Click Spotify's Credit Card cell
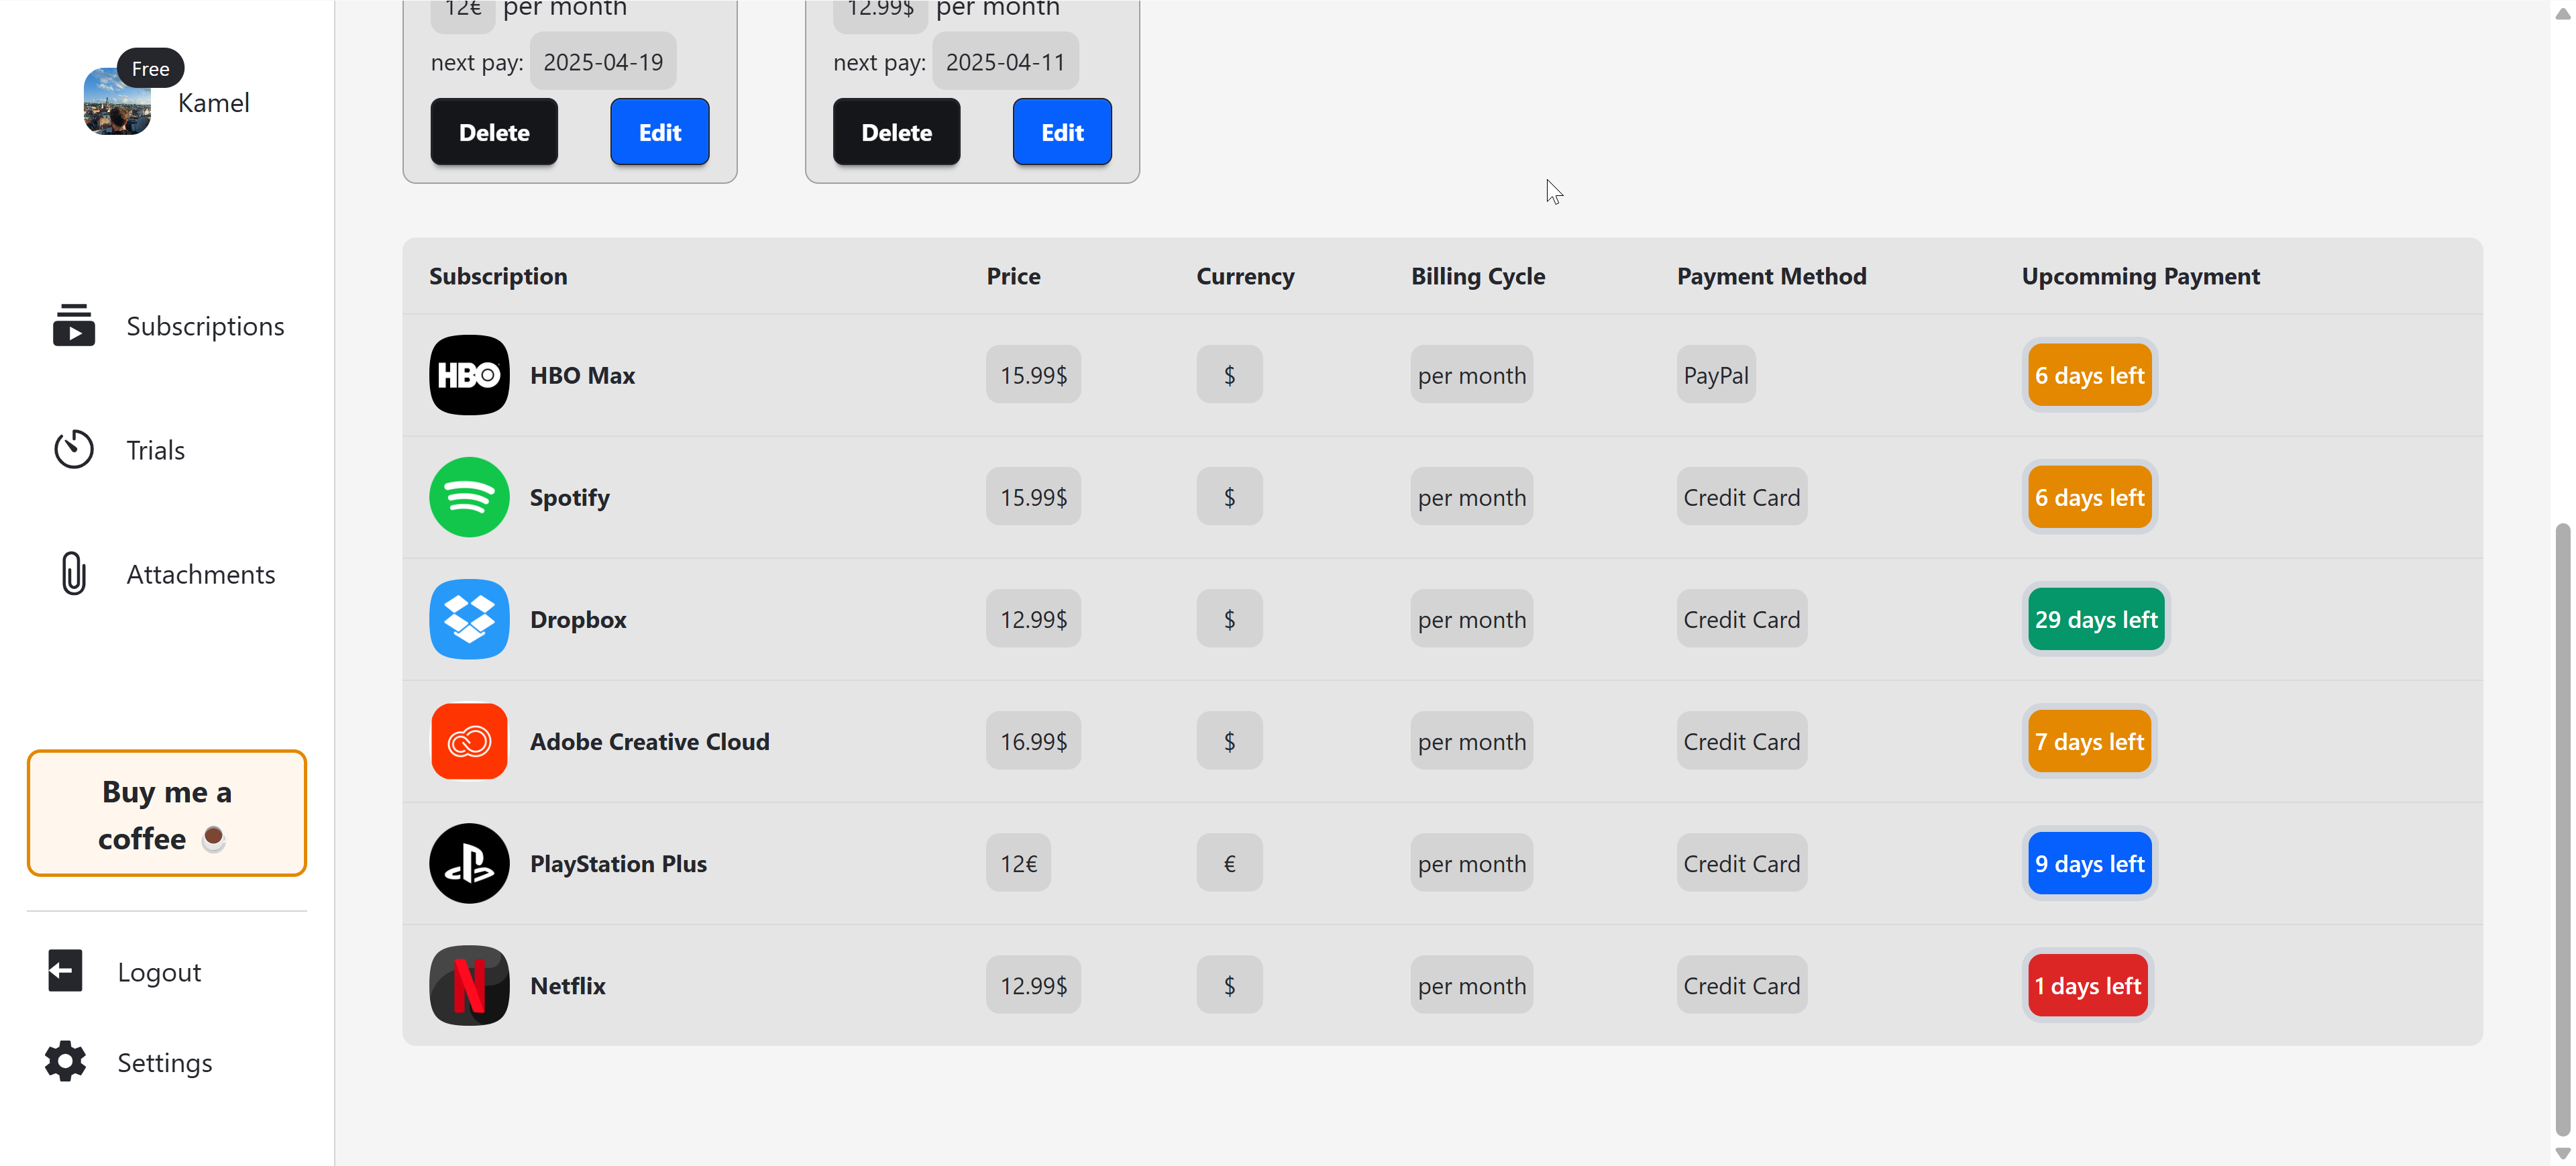2576x1166 pixels. pos(1741,497)
